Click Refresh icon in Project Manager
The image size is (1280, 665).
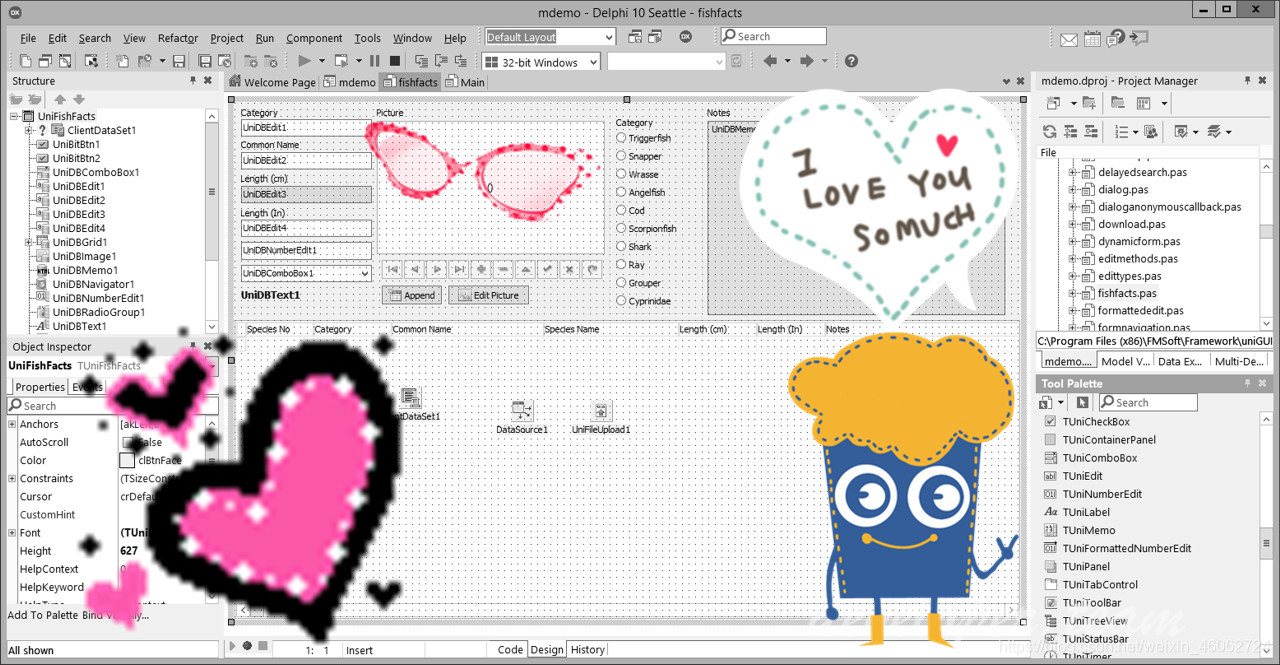coord(1050,131)
